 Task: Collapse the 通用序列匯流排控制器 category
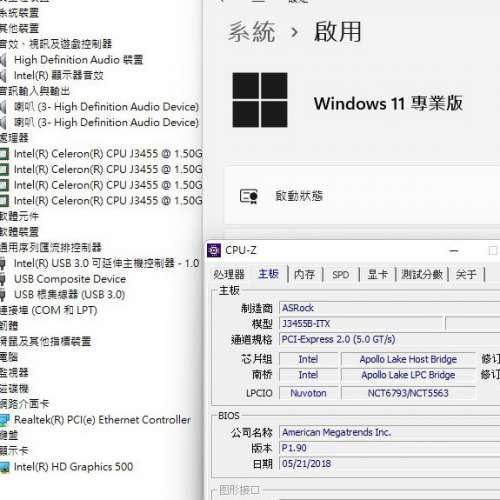tap(51, 247)
